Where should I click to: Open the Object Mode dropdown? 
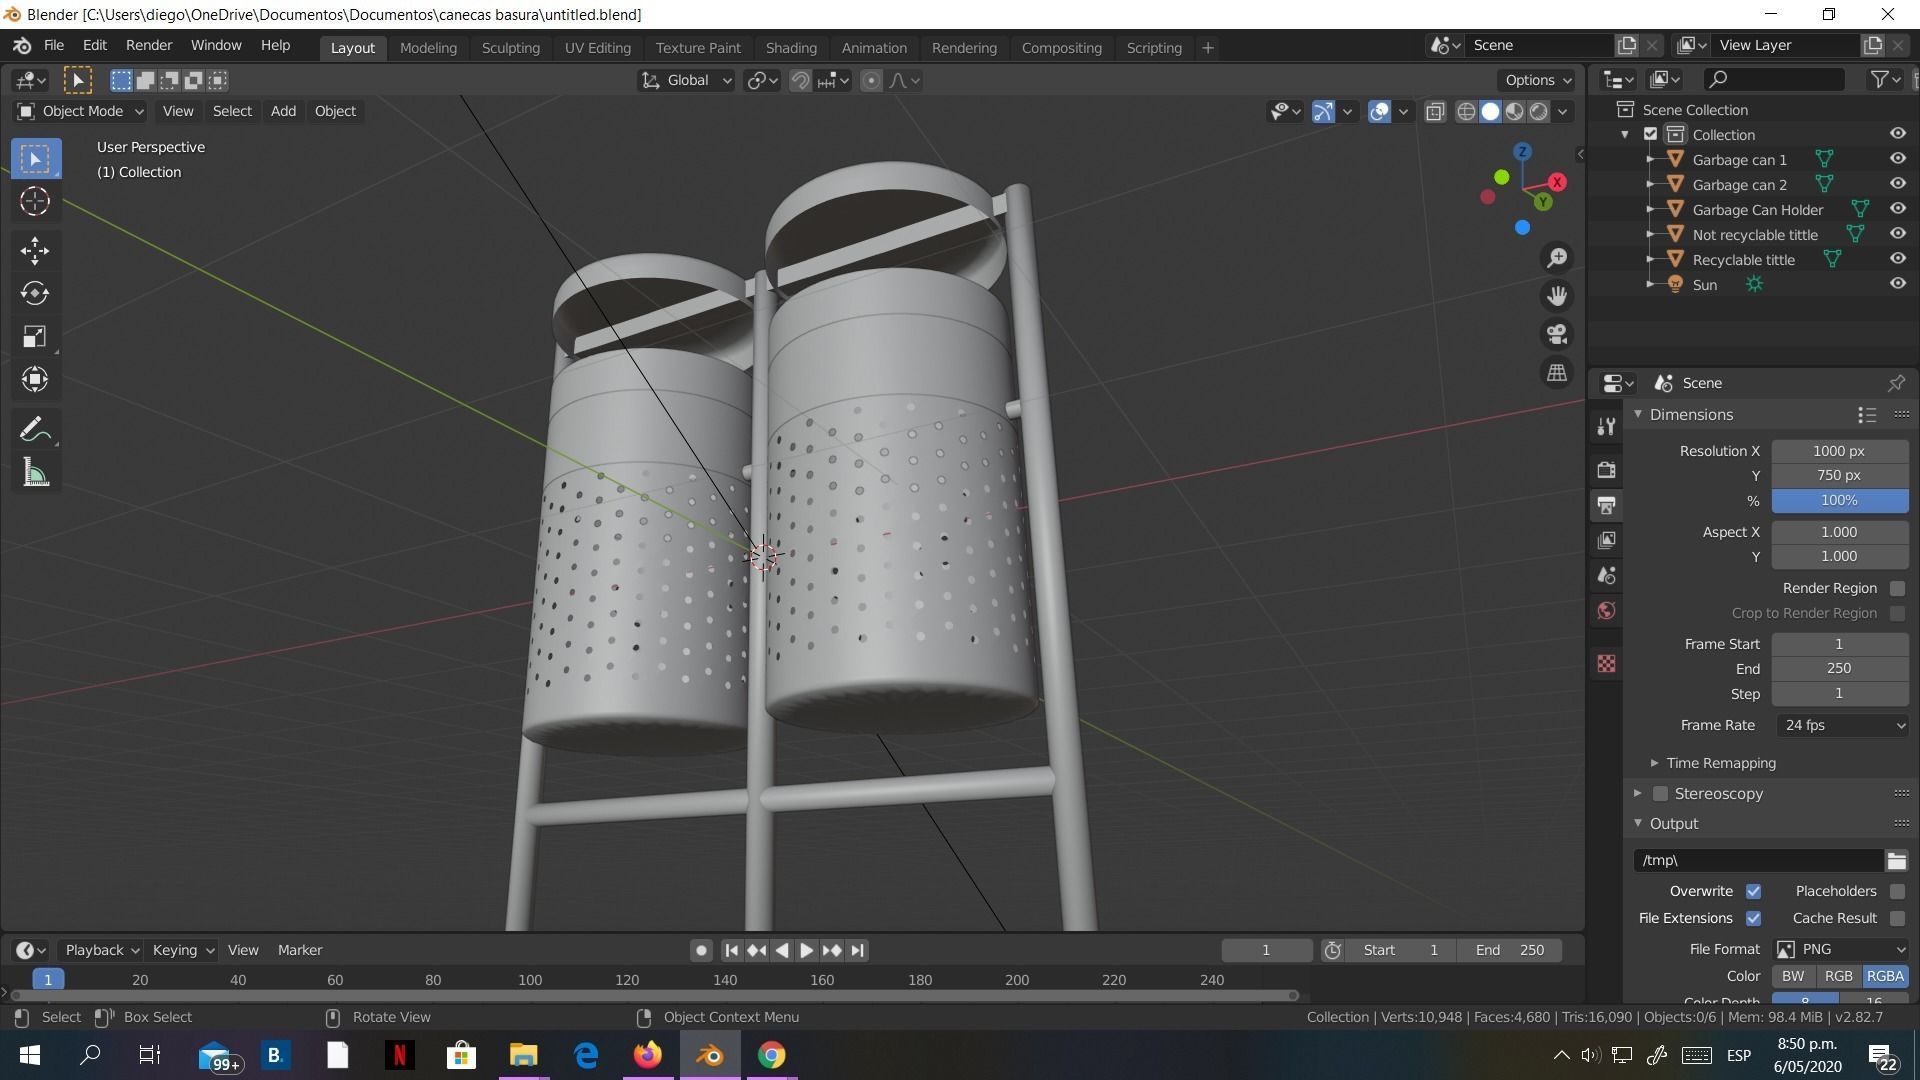82,111
